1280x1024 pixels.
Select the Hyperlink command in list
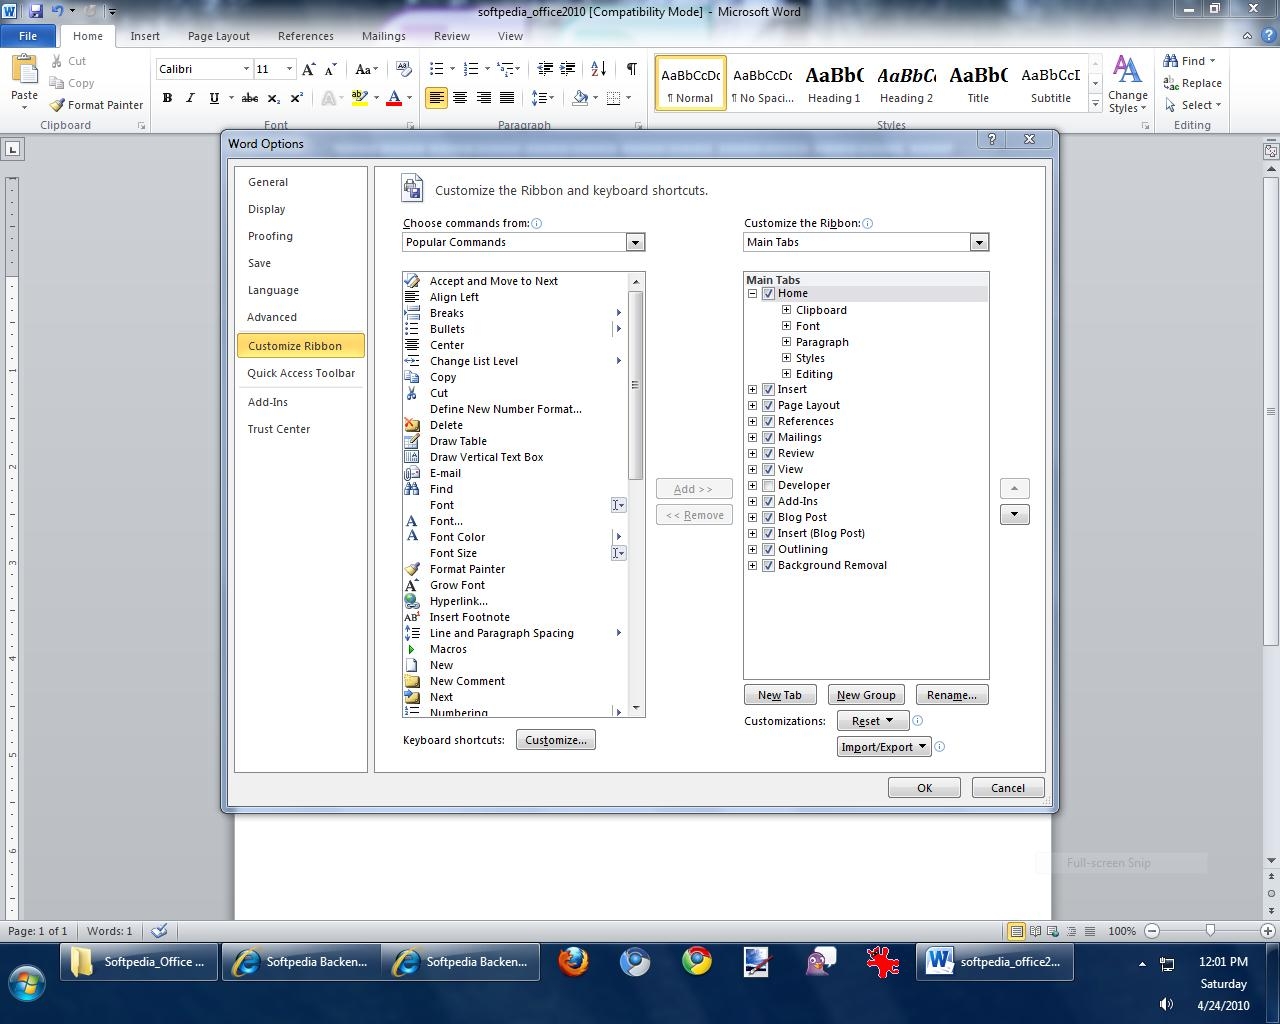(458, 601)
